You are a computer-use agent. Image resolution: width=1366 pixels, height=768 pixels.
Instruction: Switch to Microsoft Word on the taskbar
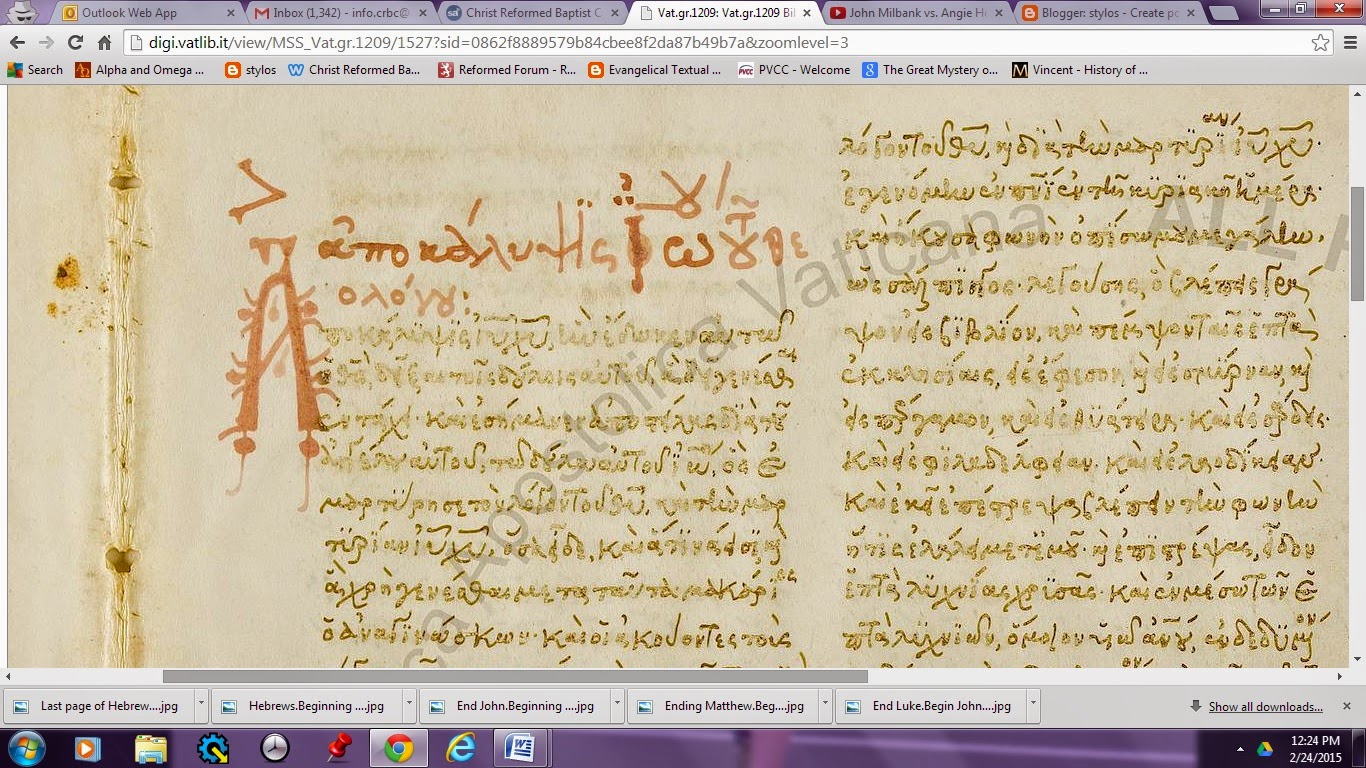[520, 748]
